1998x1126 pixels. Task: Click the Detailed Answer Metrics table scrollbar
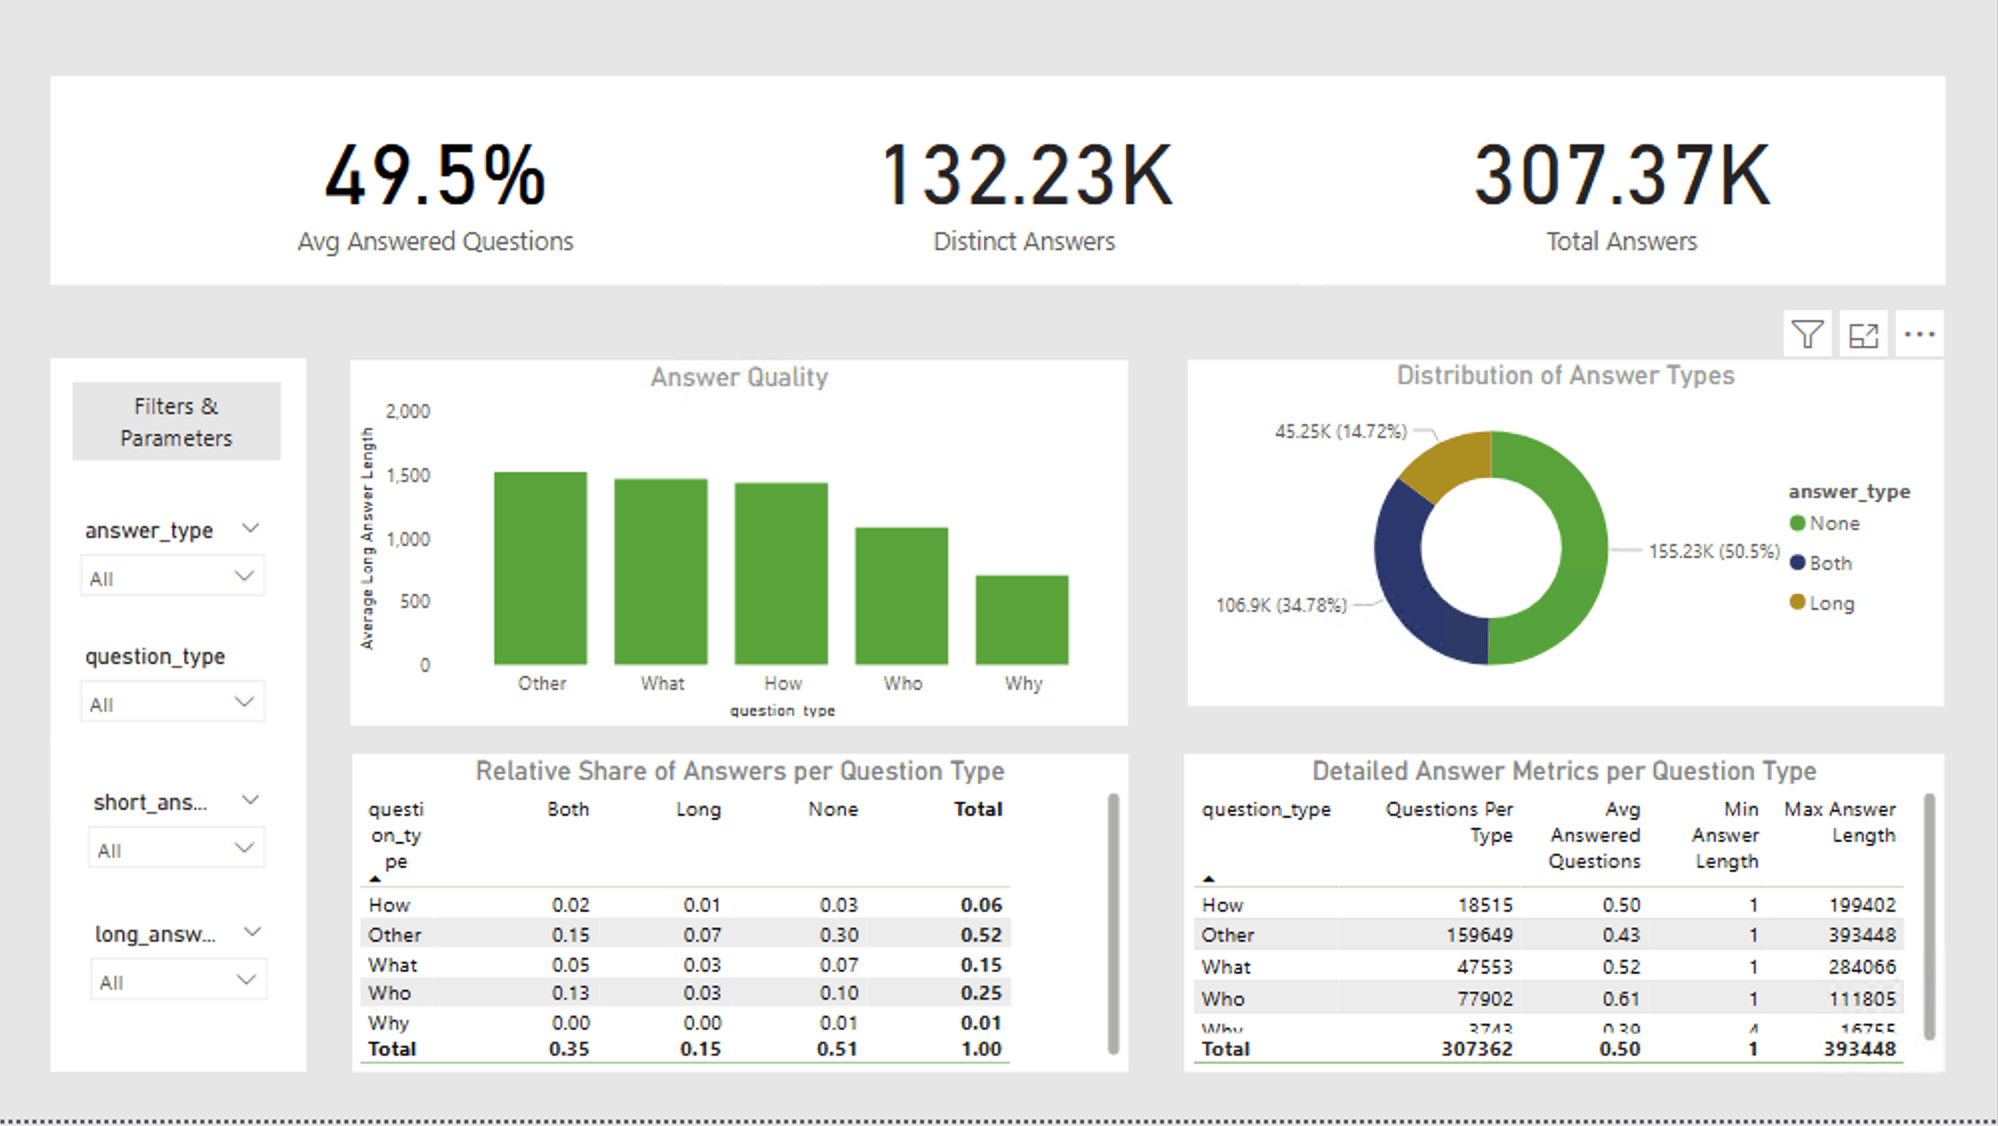1929,915
